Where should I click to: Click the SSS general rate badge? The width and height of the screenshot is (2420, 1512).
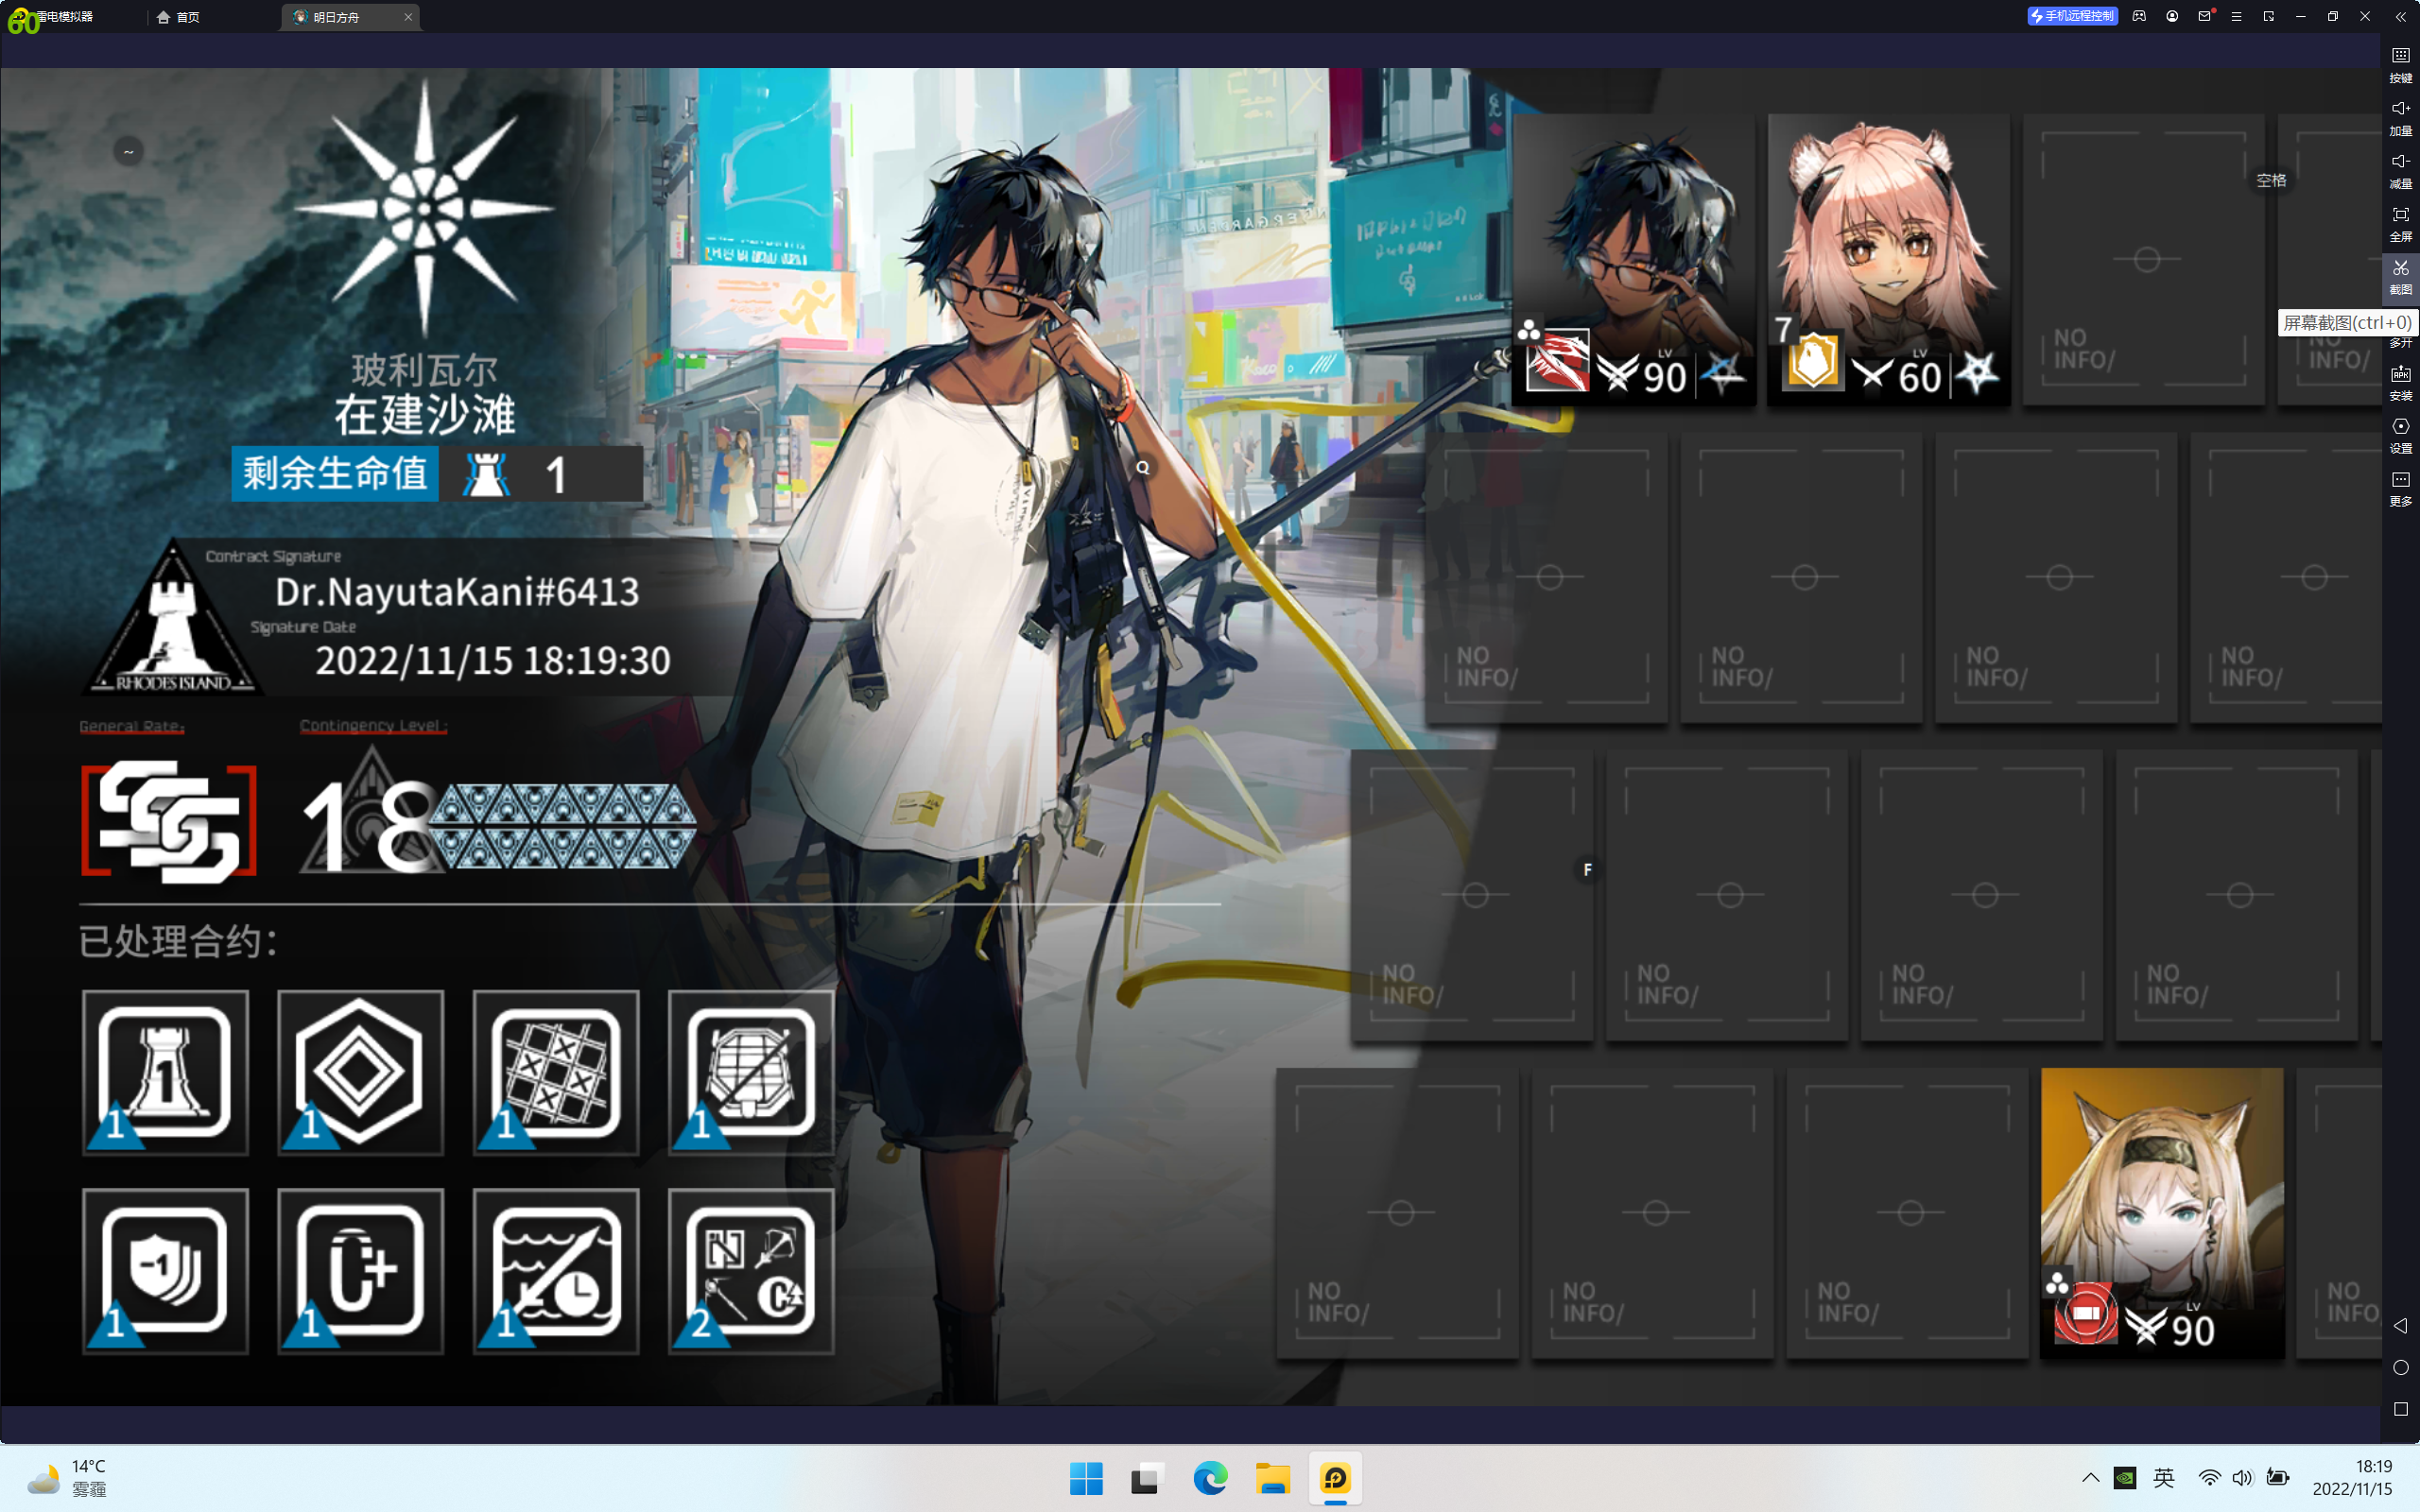tap(169, 821)
